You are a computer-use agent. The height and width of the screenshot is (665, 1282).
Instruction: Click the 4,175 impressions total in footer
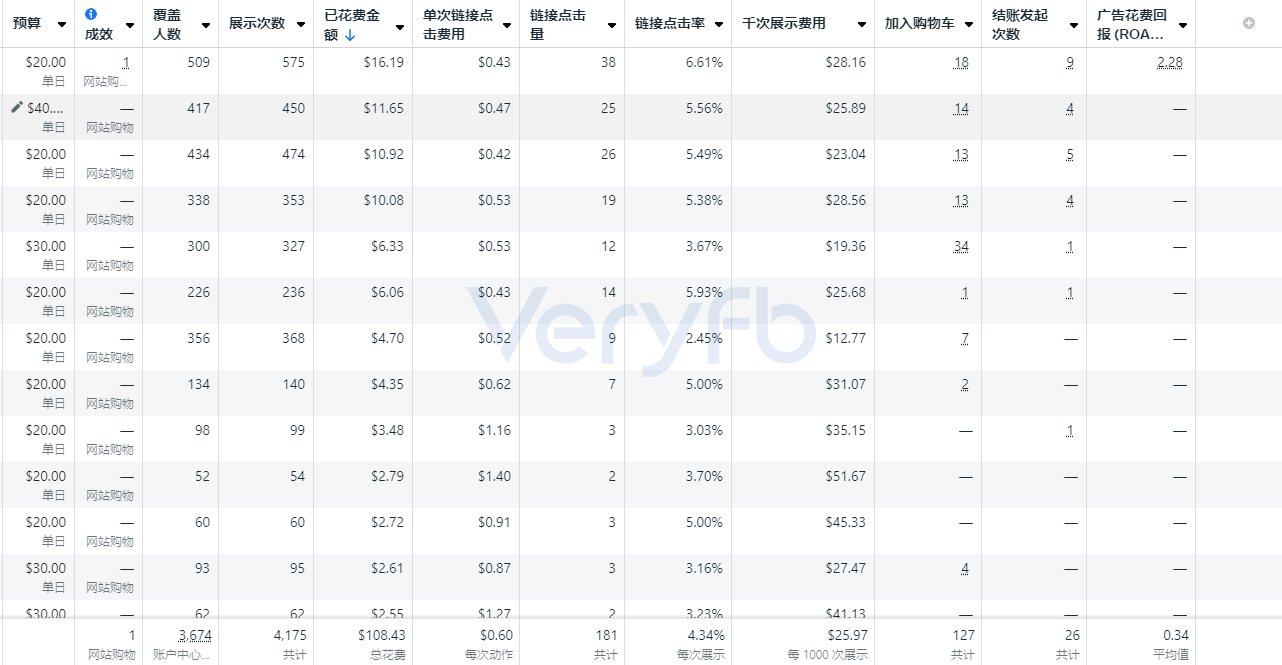[290, 635]
